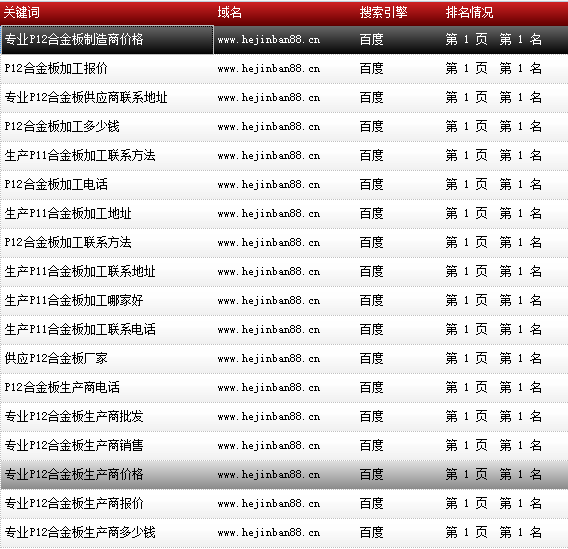Click domain in 专业P12合金板生产商价格 row
The image size is (568, 549).
[269, 474]
